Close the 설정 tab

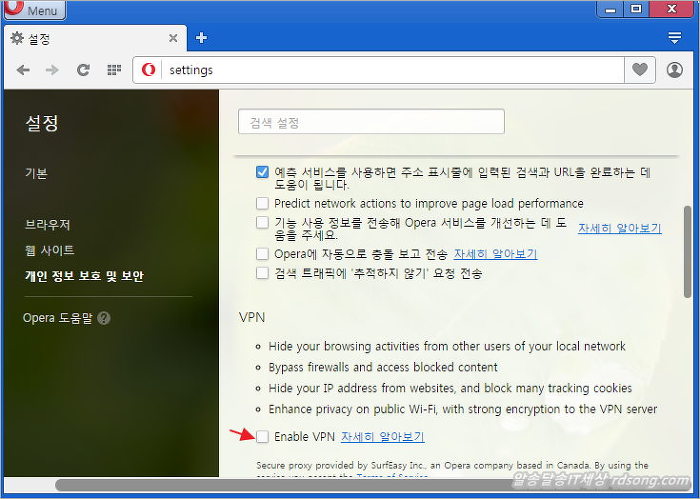click(x=173, y=38)
